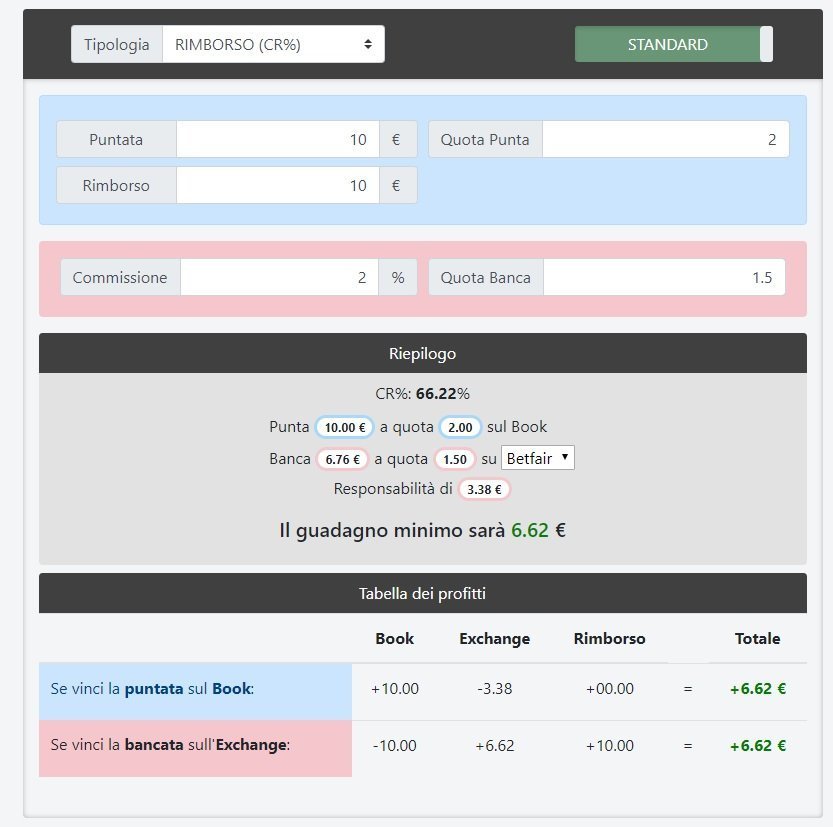
Task: Open the Tipologia dropdown showing RIMBORSO (CR%)
Action: (x=272, y=44)
